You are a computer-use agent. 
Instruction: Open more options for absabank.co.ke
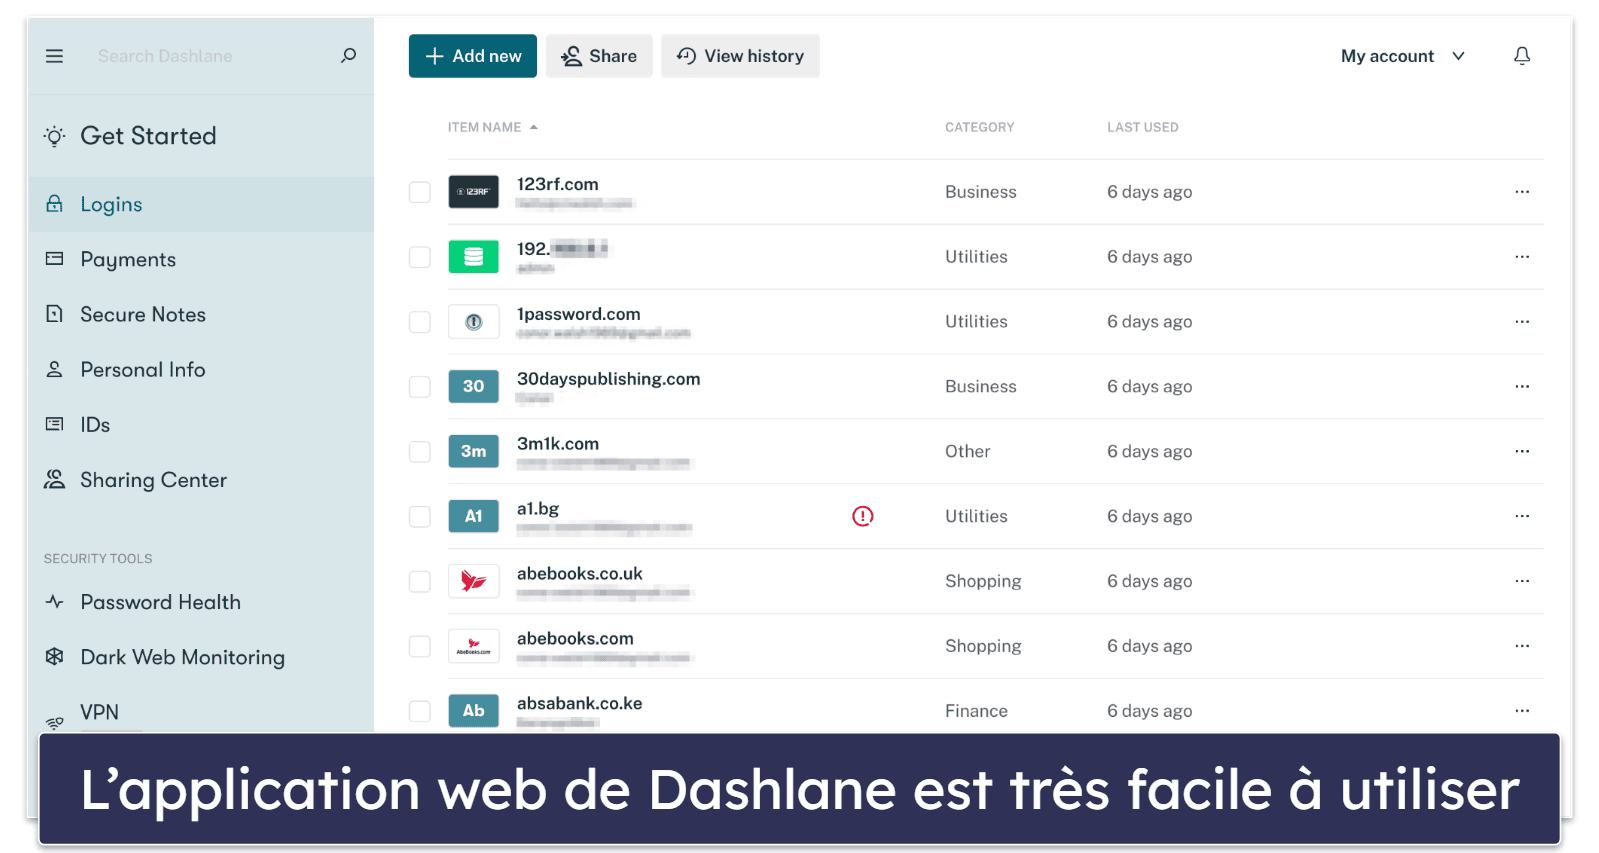coord(1521,711)
